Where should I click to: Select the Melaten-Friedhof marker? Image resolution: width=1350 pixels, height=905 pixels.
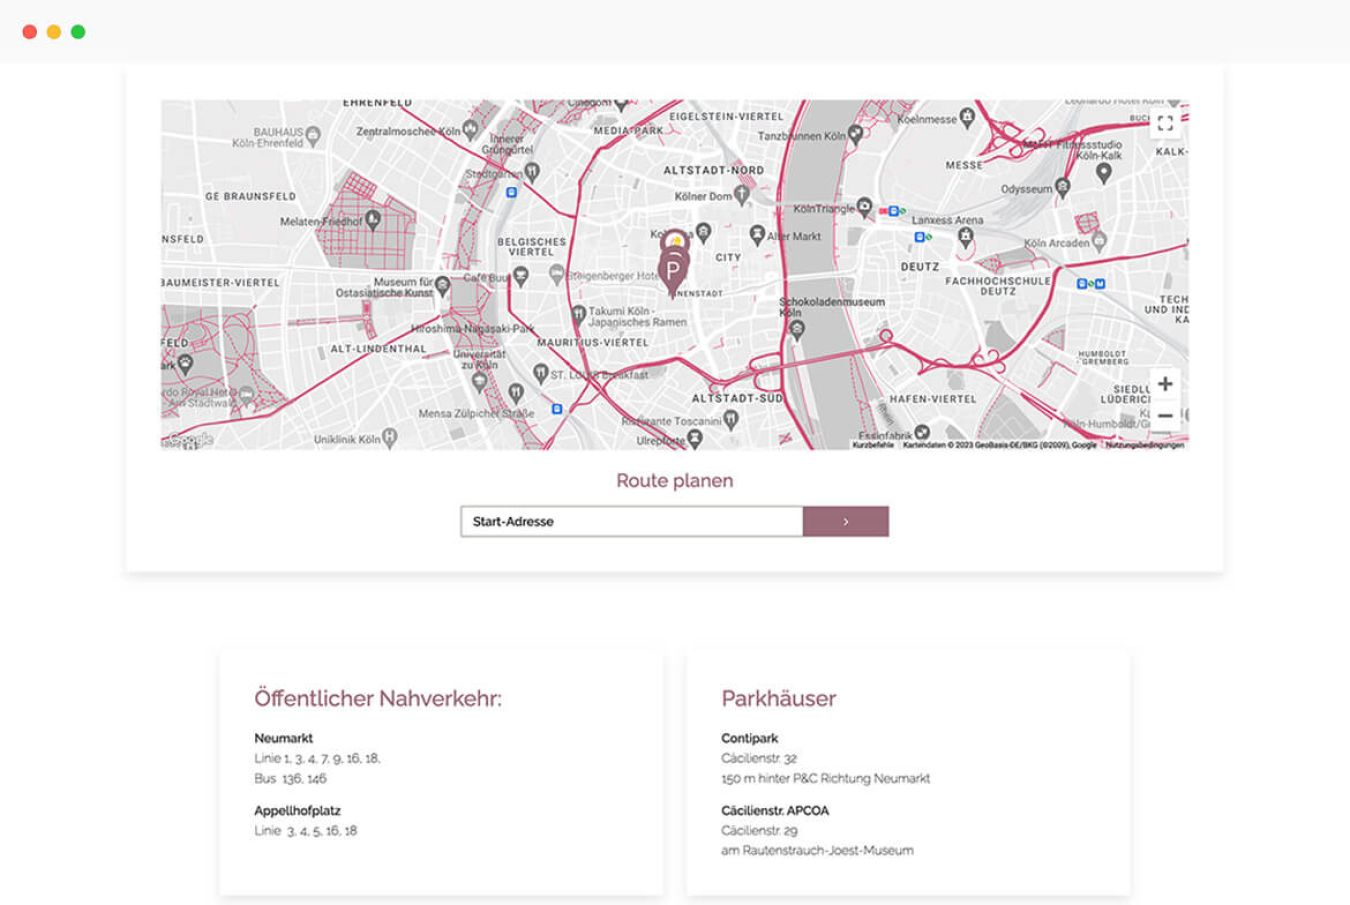pyautogui.click(x=373, y=219)
